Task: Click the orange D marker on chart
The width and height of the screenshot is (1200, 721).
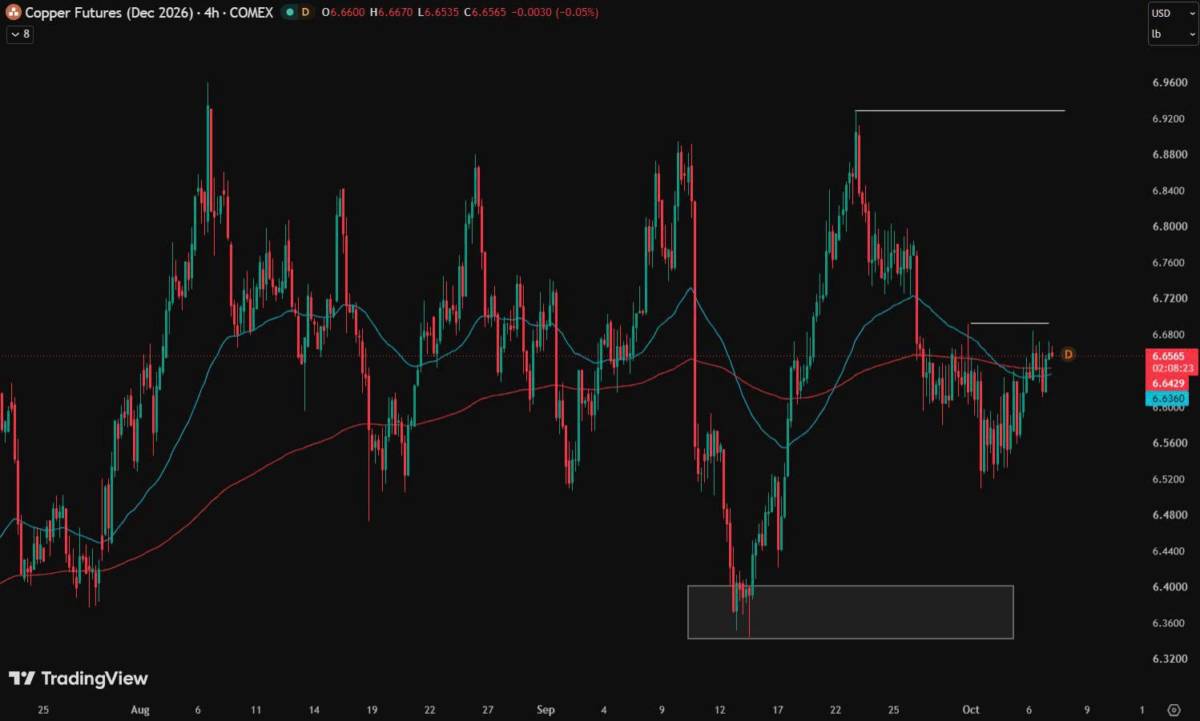Action: click(x=1068, y=354)
